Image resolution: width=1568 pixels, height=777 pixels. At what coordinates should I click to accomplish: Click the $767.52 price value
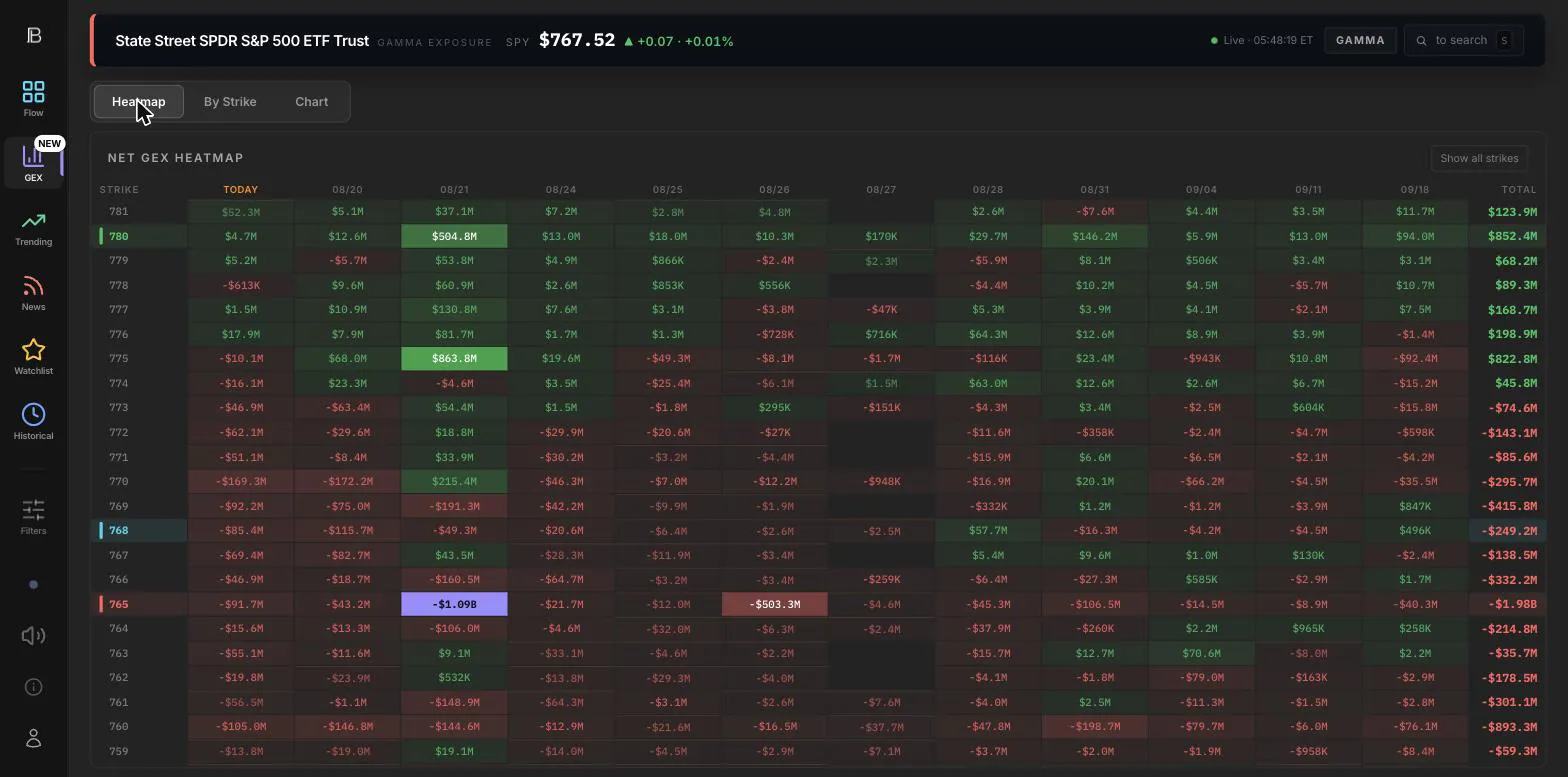coord(577,40)
